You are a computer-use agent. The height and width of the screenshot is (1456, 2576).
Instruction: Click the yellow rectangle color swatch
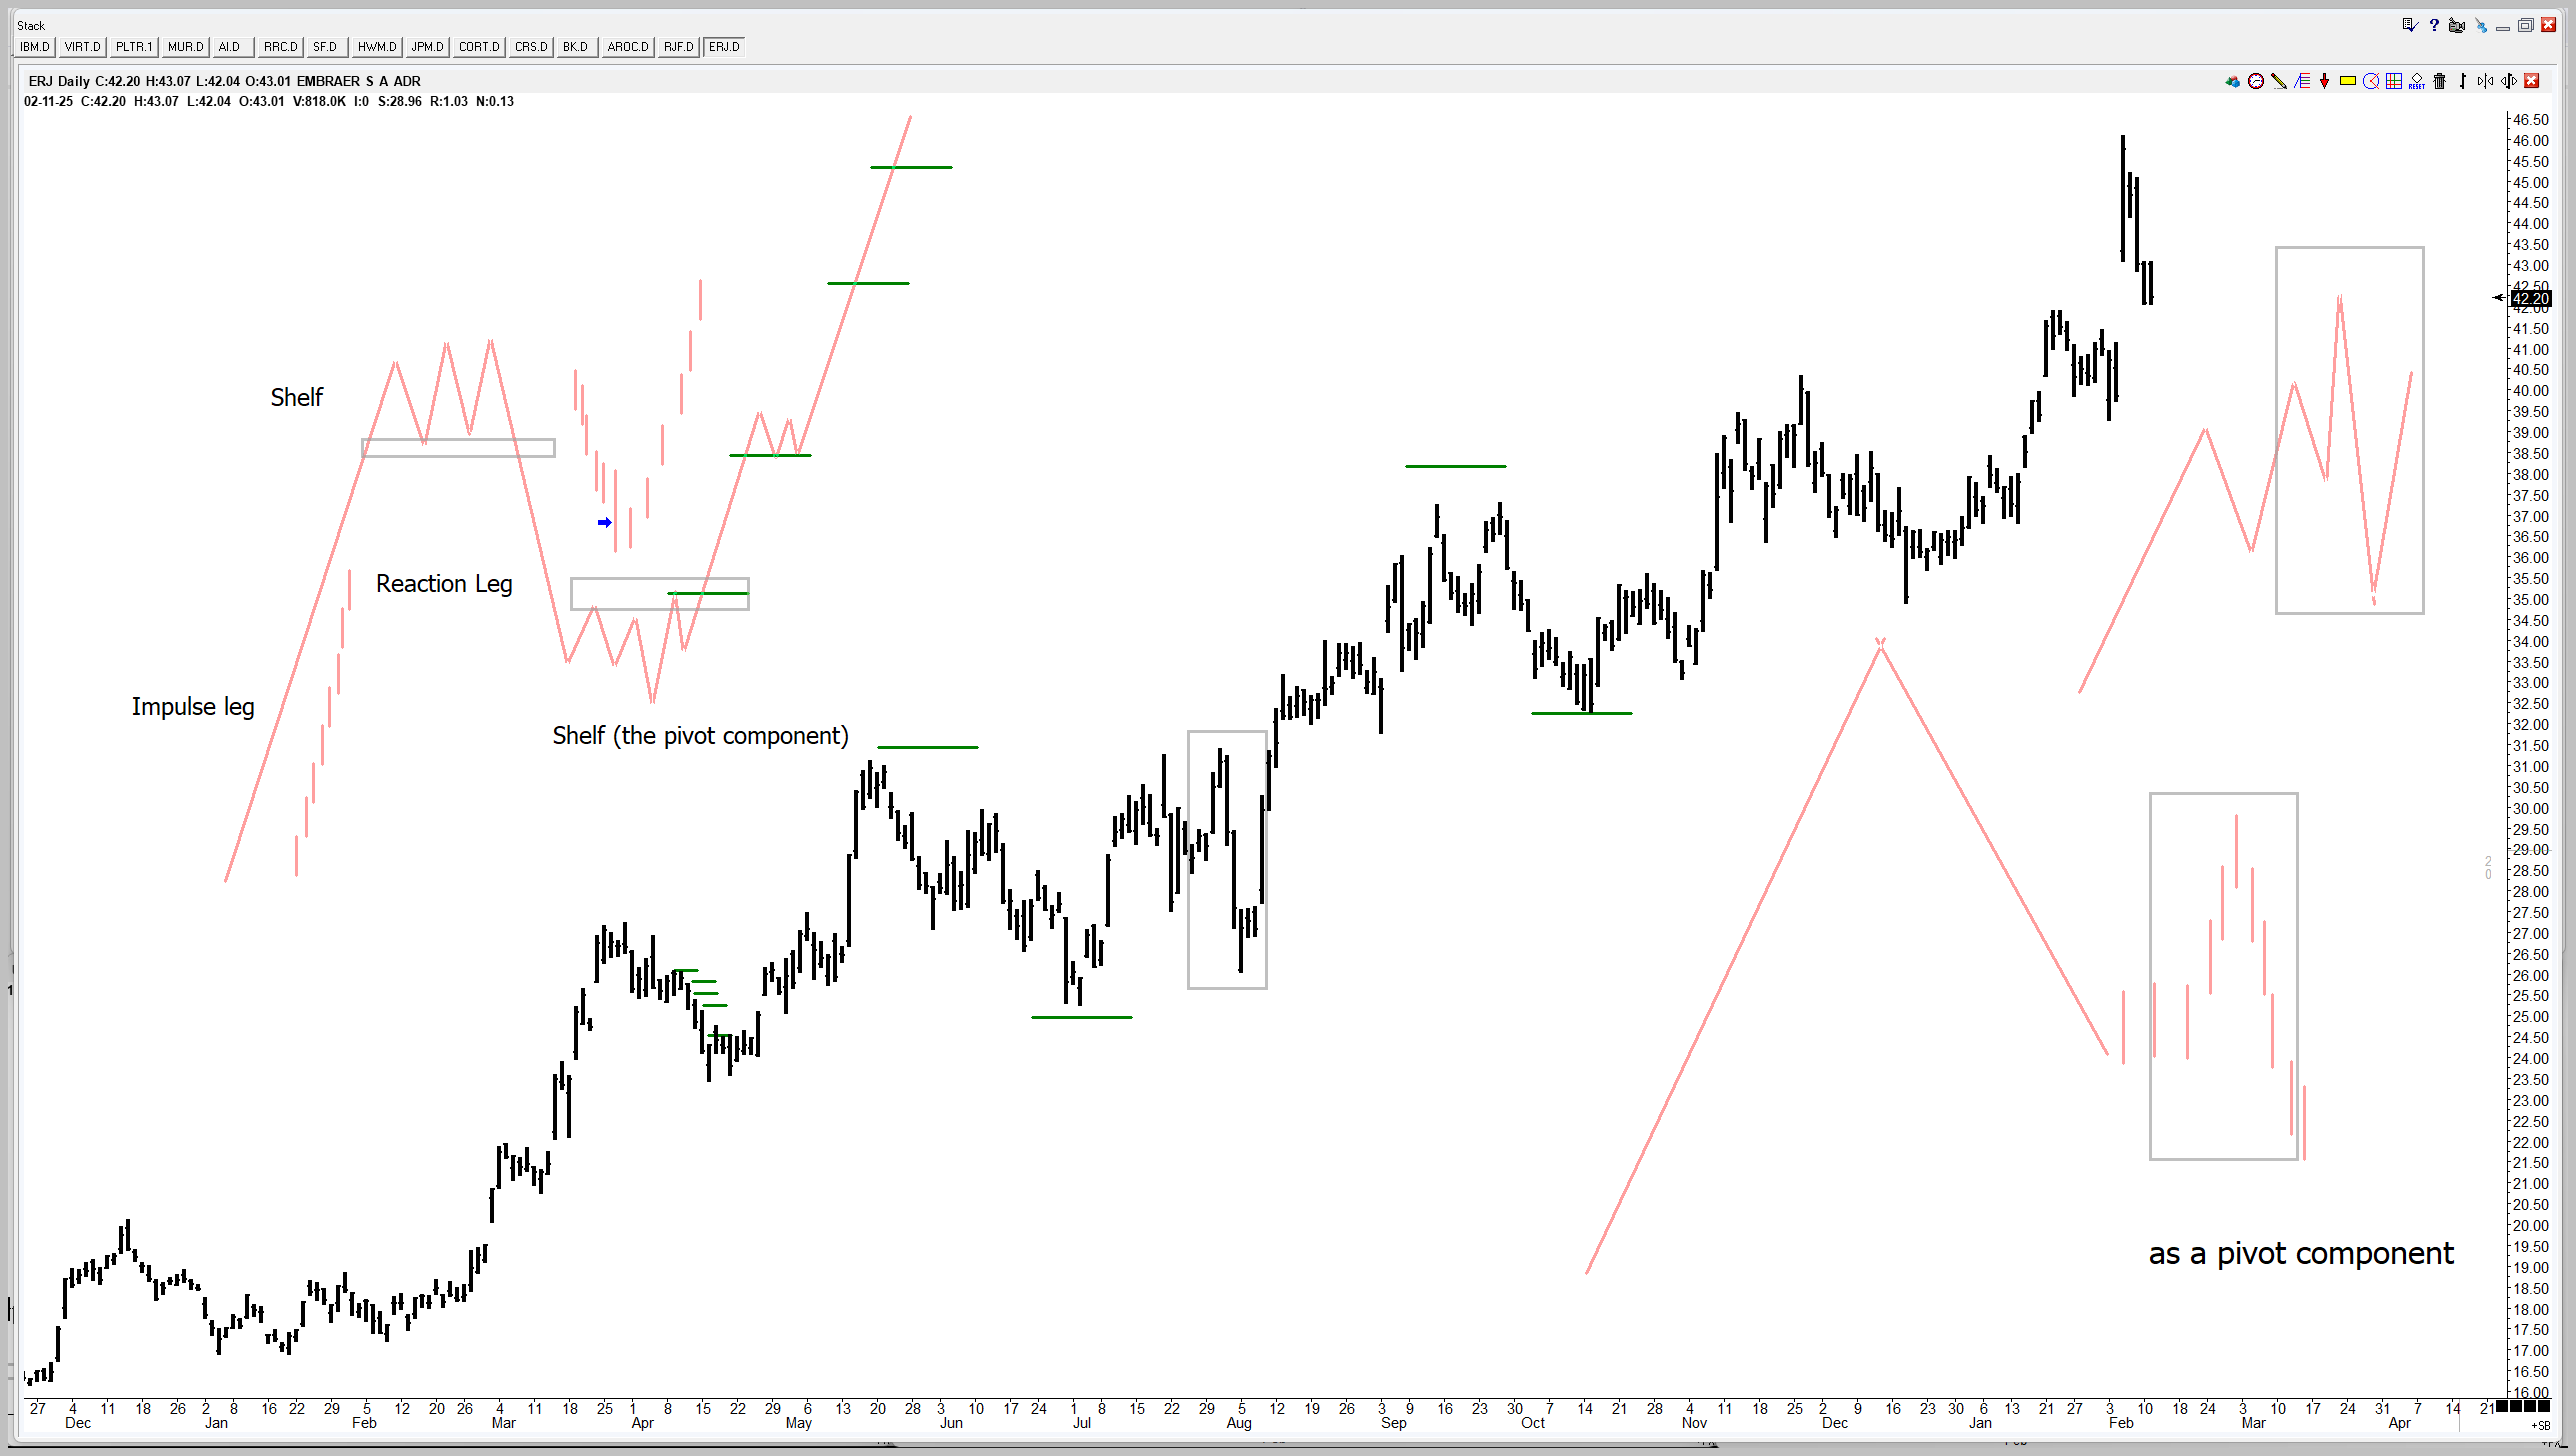click(x=2348, y=81)
